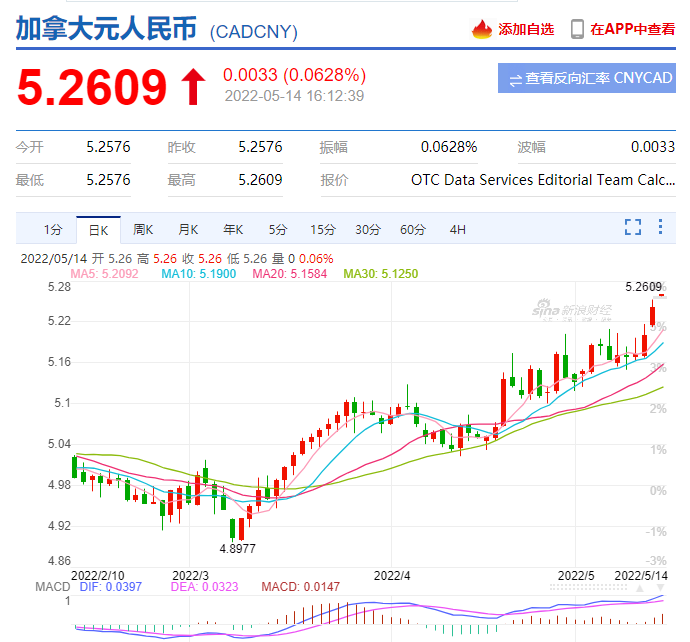Click the MA5: 5.2092 indicator label
690x642 pixels.
click(x=104, y=274)
